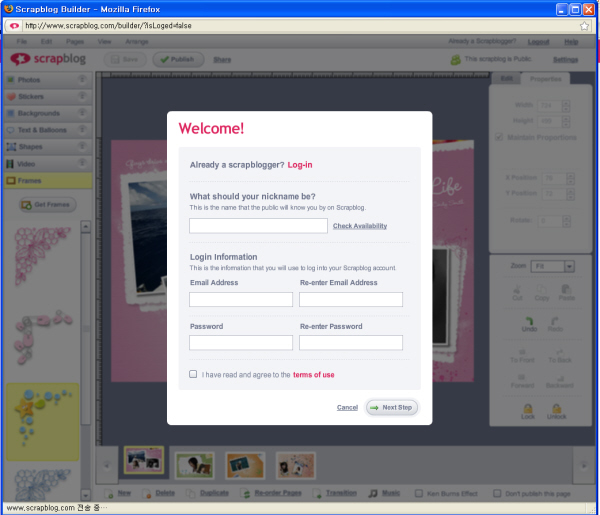Expand the Video panel

click(48, 164)
